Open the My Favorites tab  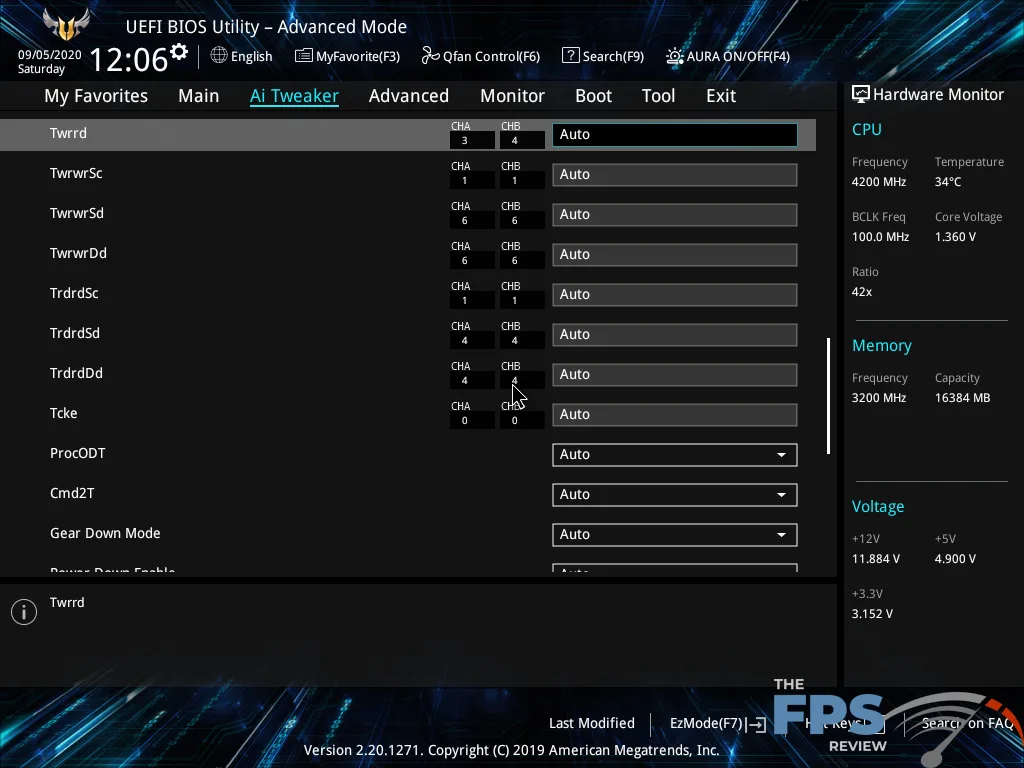coord(96,96)
